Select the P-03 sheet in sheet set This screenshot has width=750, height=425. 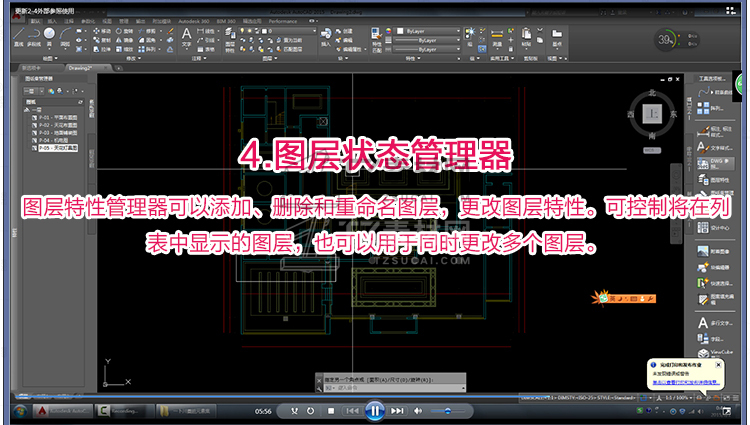tap(55, 133)
